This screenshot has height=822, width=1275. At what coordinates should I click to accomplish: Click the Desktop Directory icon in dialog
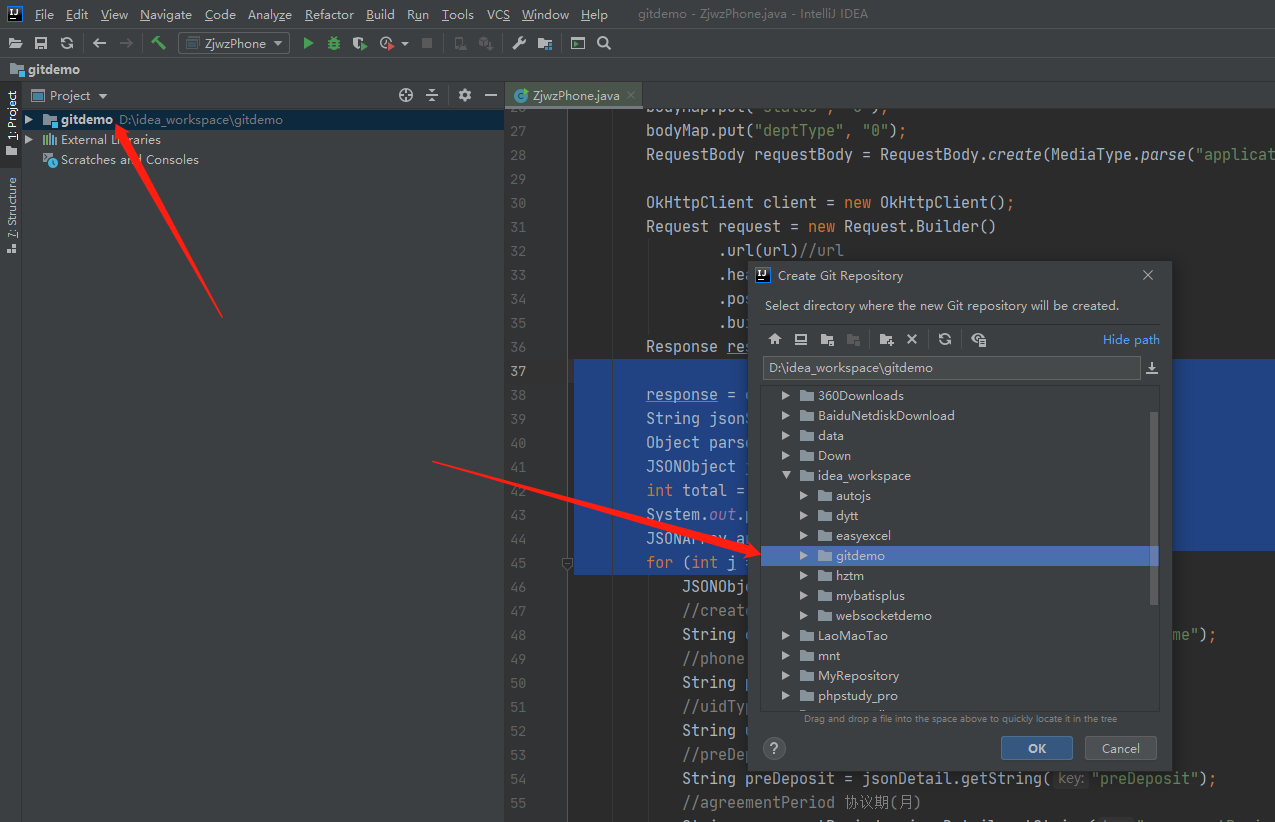801,340
